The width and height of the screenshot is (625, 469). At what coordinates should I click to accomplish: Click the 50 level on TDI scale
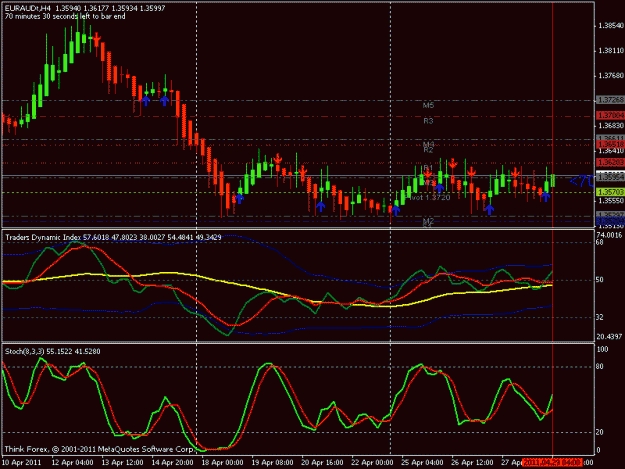coord(600,280)
